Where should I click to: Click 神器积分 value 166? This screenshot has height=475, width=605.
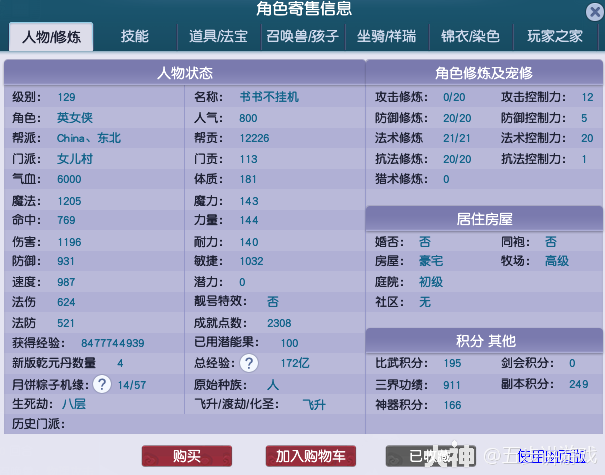click(x=452, y=405)
